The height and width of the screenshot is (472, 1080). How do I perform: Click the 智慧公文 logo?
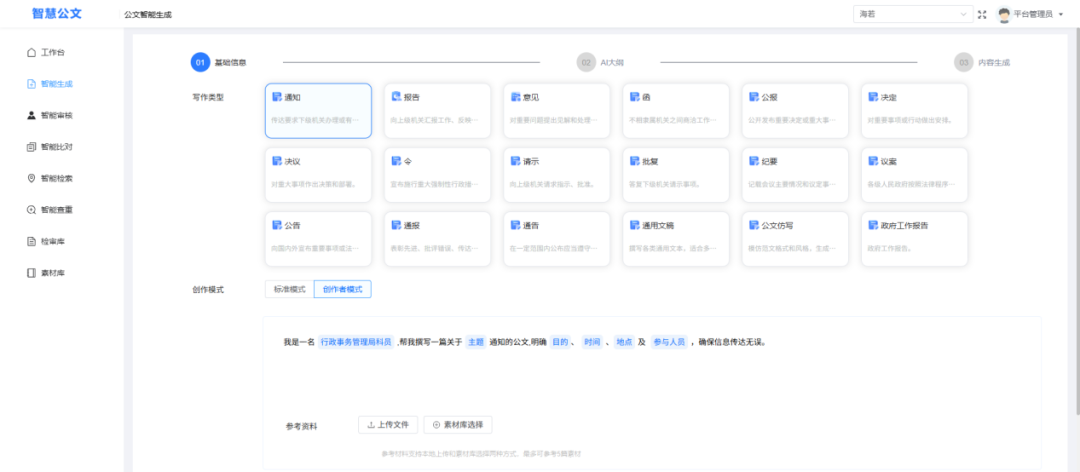pyautogui.click(x=56, y=14)
